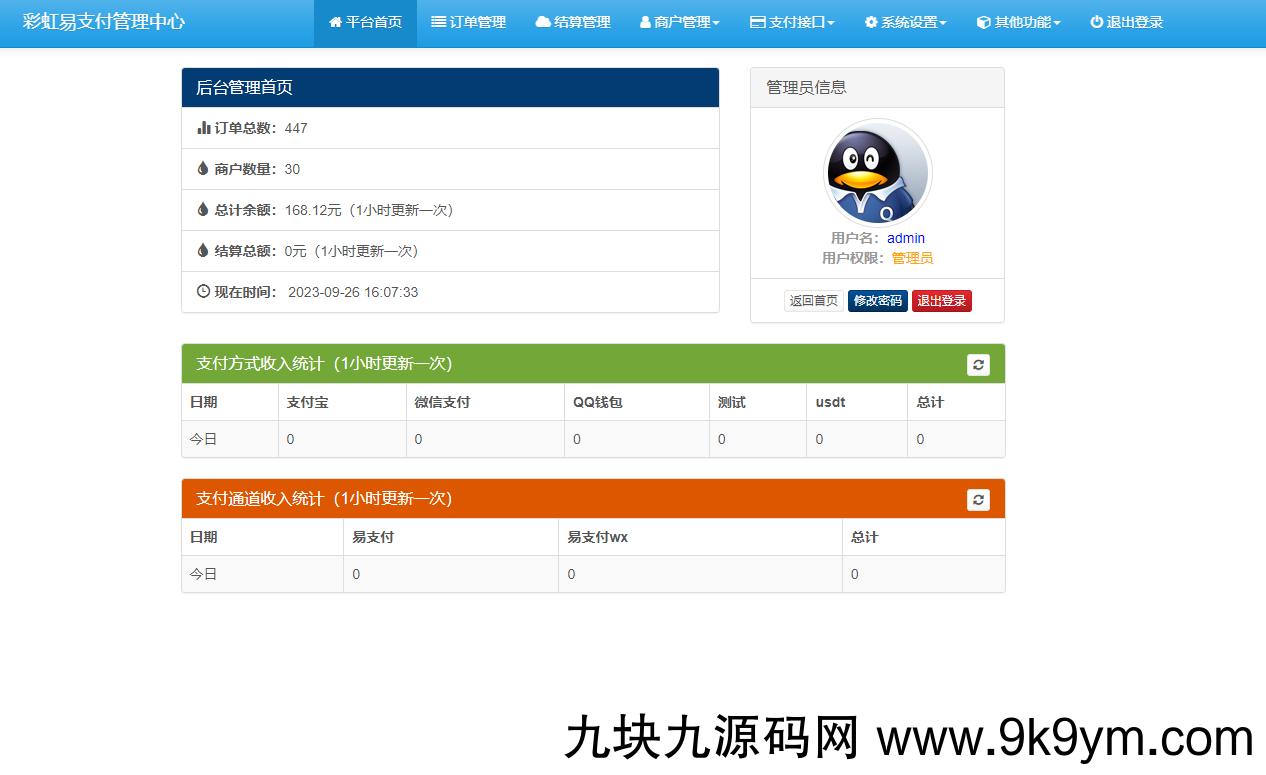Screen dimensions: 1266x775
Task: Open the 支付接口 dropdown menu
Action: click(x=792, y=22)
